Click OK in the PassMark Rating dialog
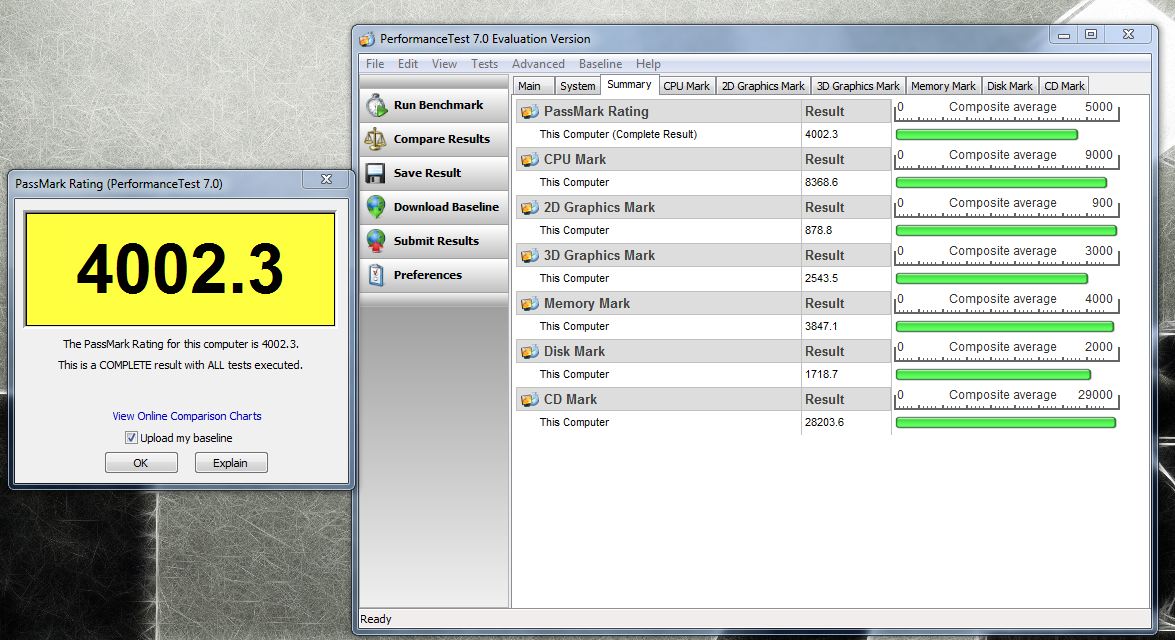 [141, 463]
